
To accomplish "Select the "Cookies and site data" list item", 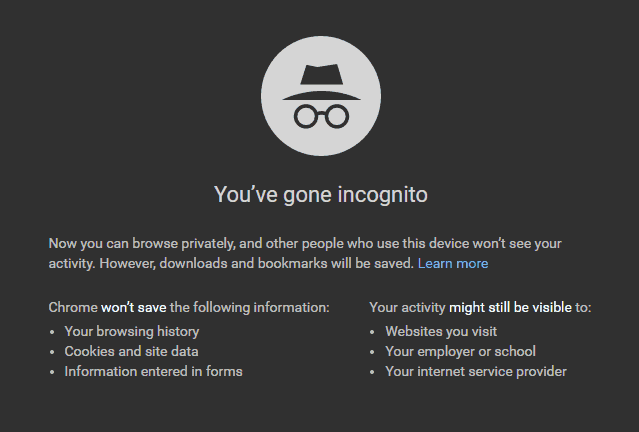I will [x=131, y=351].
